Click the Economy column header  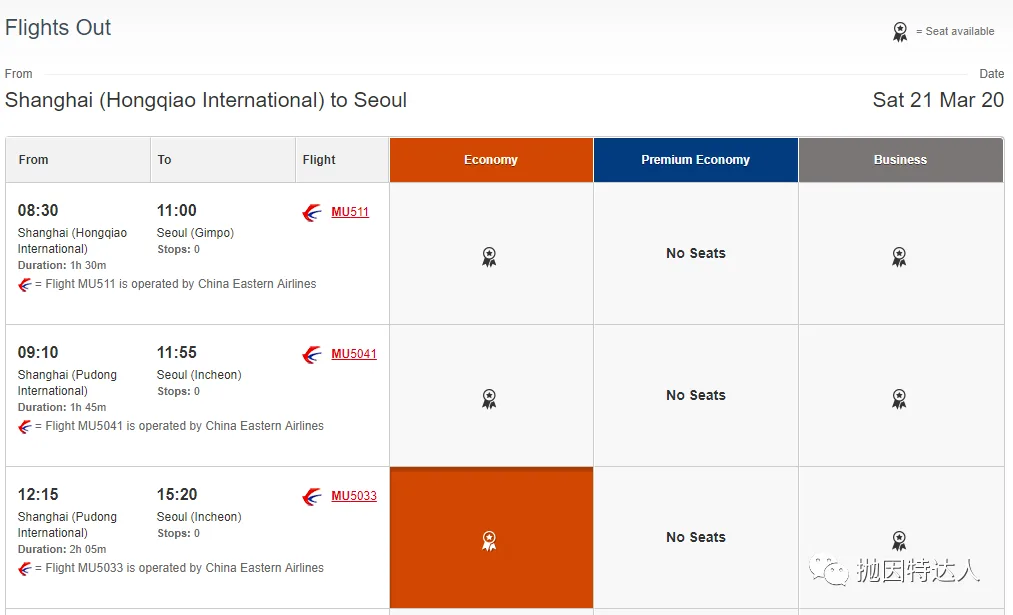(x=491, y=160)
